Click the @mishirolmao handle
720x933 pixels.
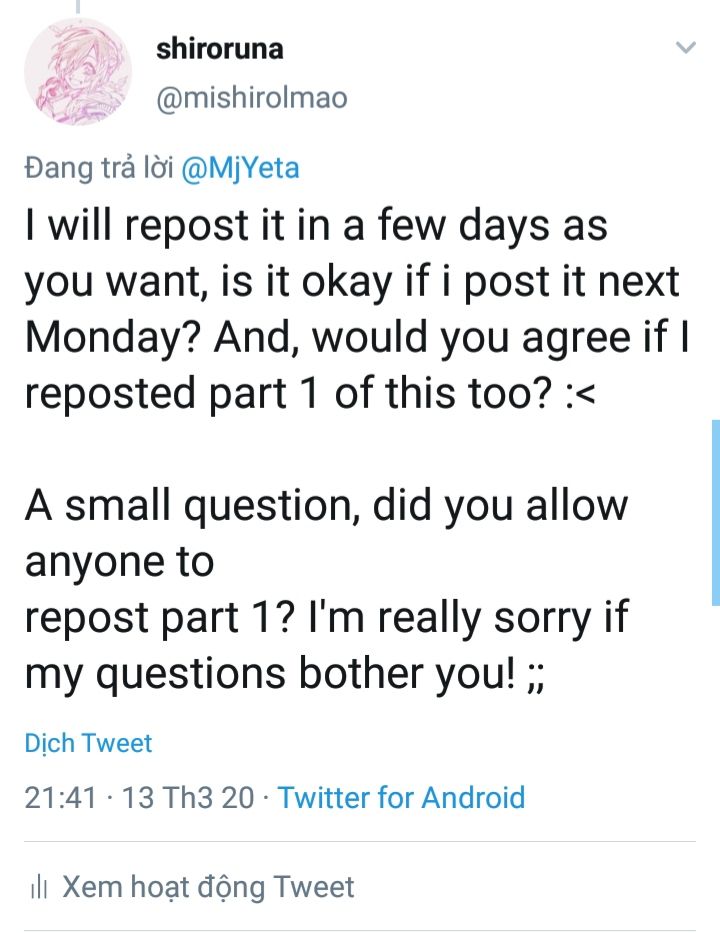(251, 99)
